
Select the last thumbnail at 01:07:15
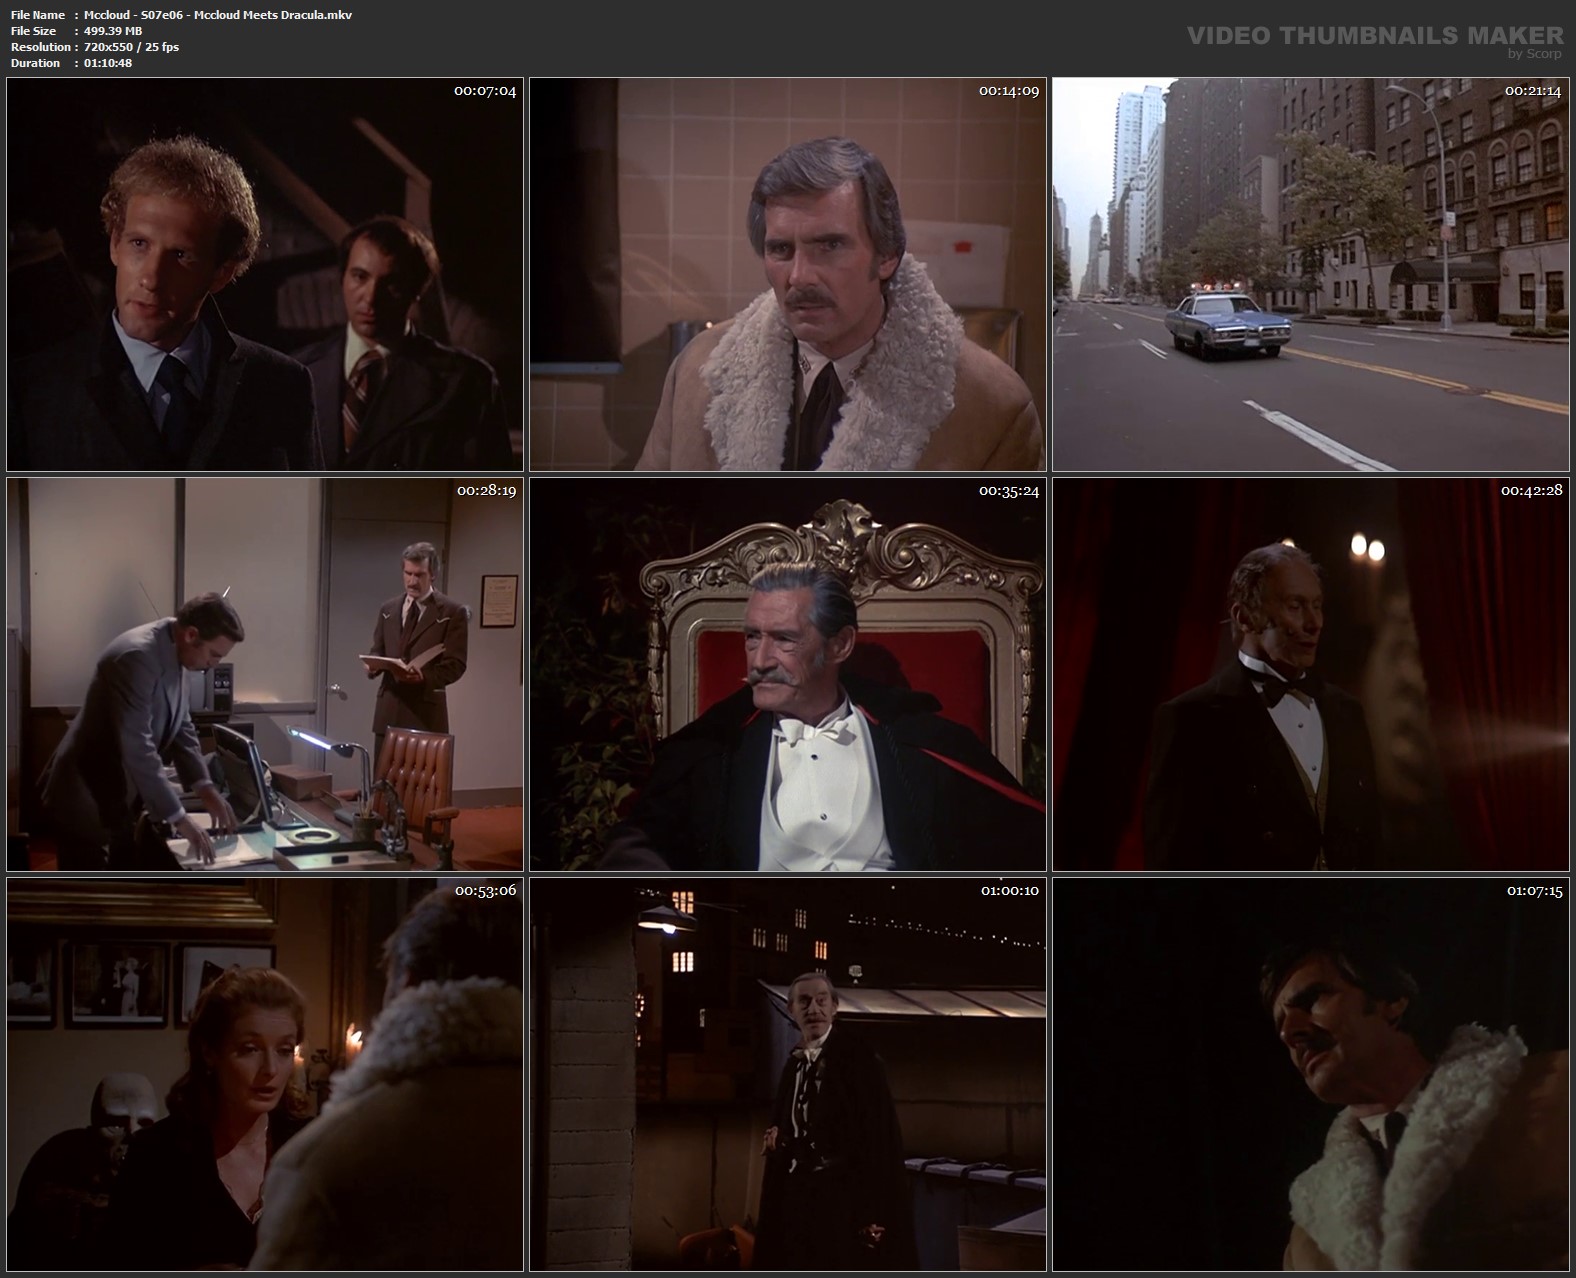click(x=1311, y=1074)
